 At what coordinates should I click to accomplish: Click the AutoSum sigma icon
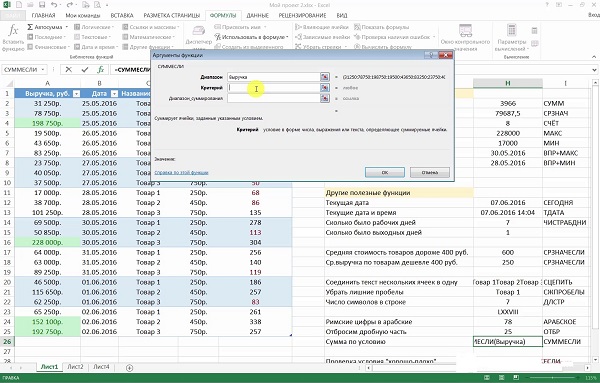(30, 27)
